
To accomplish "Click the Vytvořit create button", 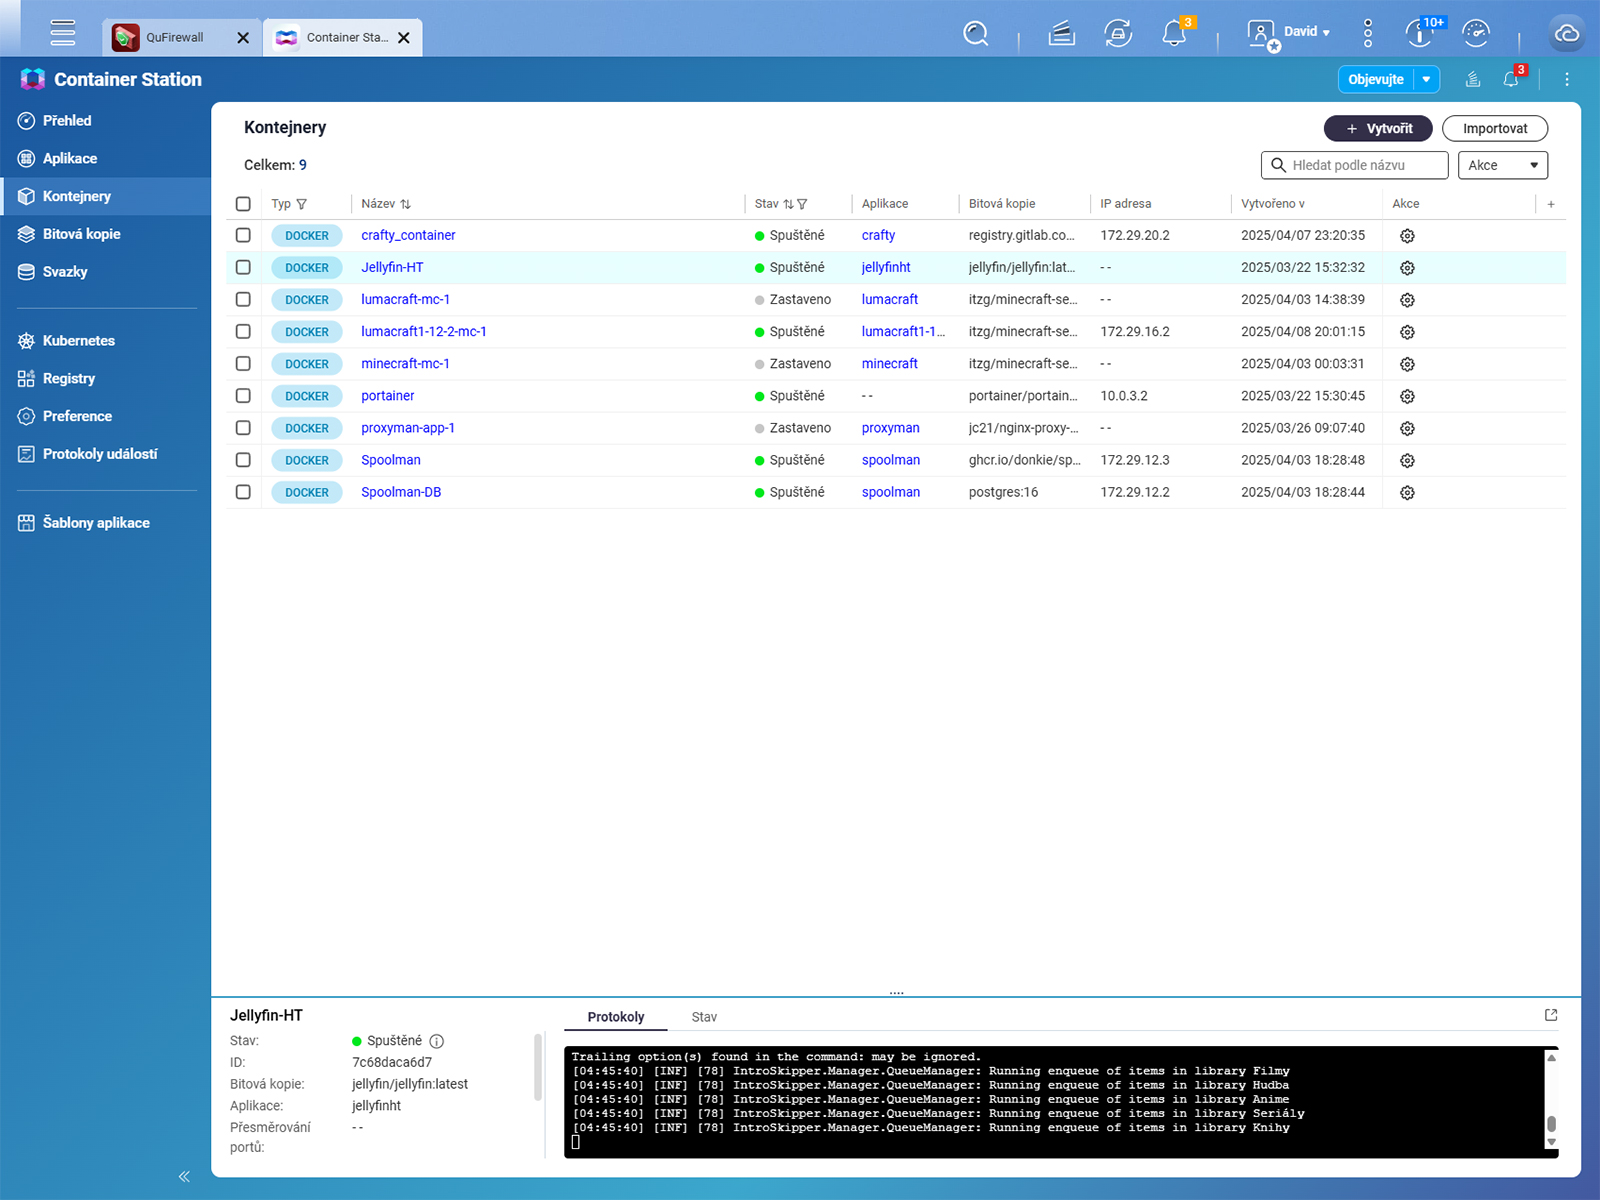I will pos(1378,128).
